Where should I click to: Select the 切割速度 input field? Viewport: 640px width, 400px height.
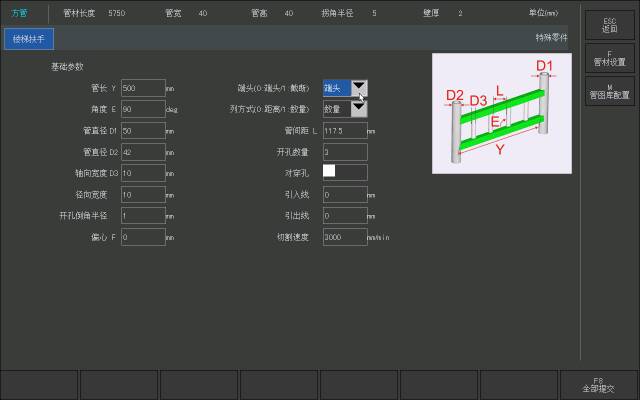pos(345,237)
